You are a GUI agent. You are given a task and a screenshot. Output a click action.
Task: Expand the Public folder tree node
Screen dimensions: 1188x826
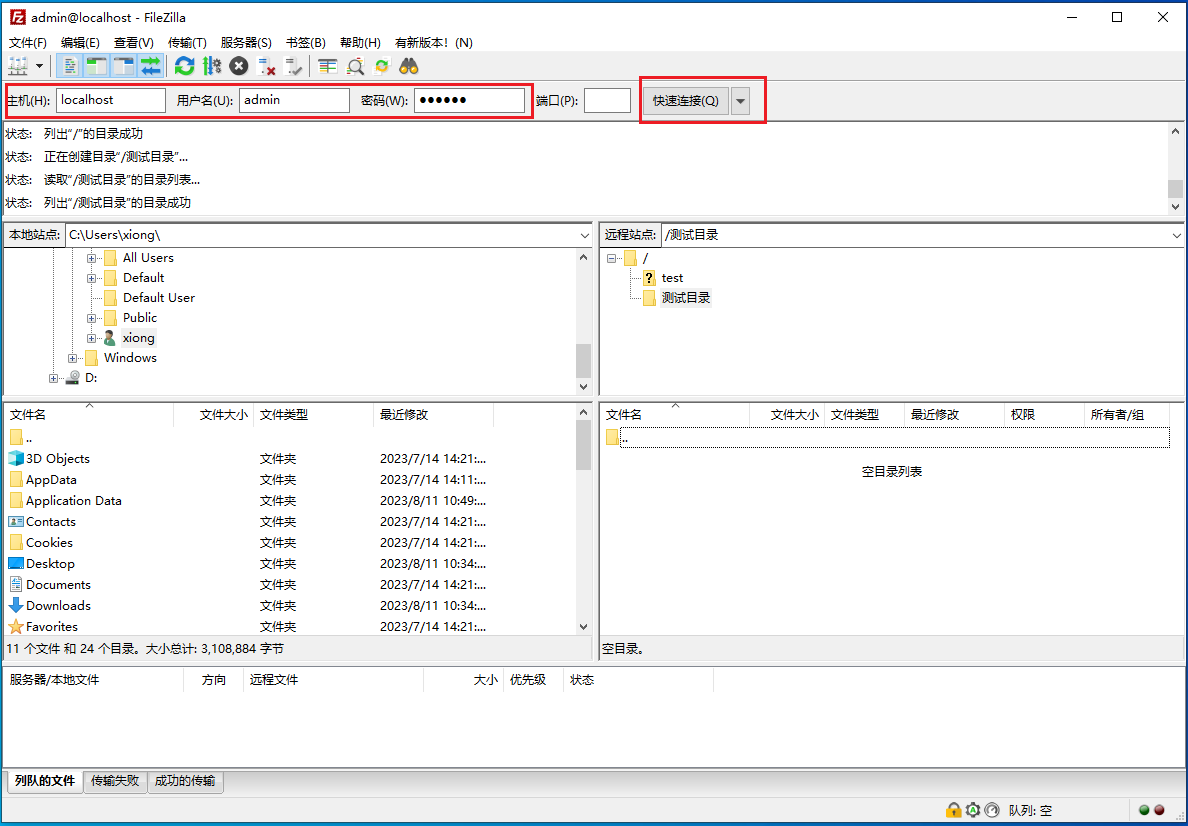click(91, 318)
